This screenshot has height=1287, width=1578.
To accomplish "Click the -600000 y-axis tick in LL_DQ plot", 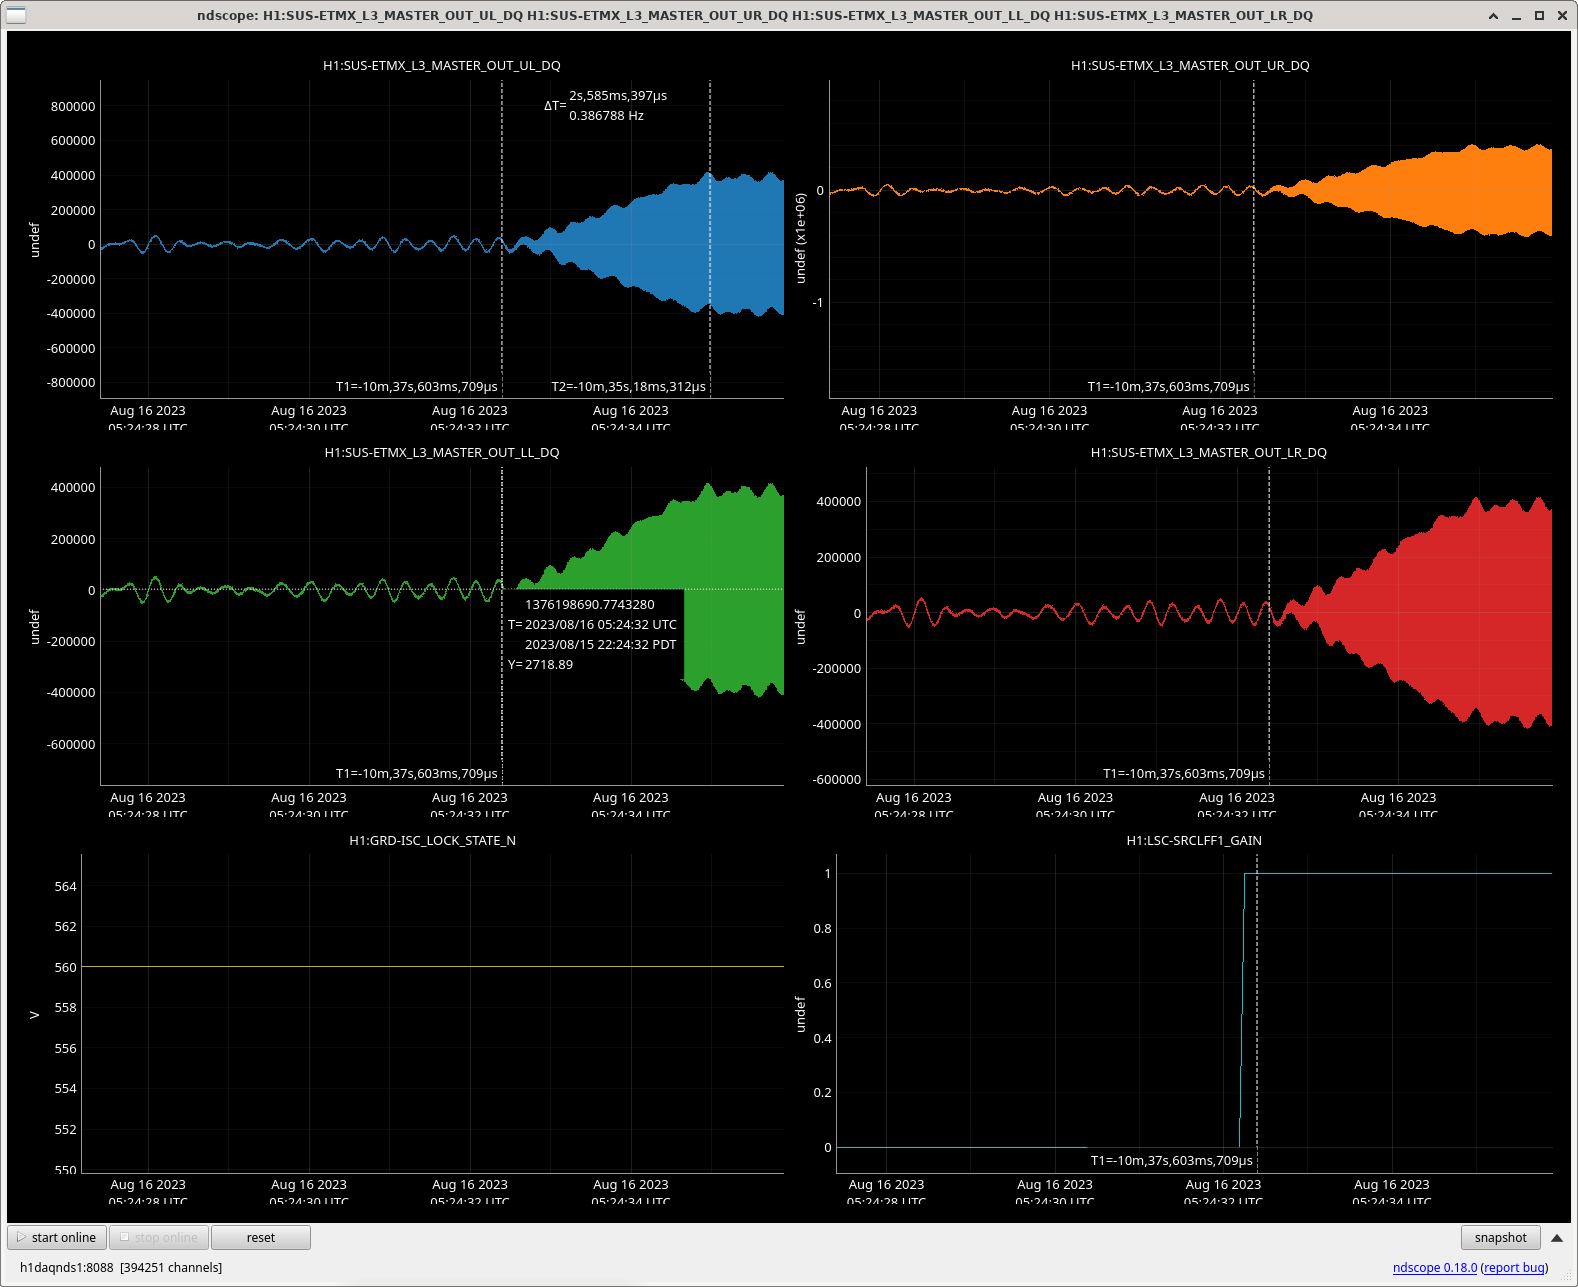I will (71, 744).
